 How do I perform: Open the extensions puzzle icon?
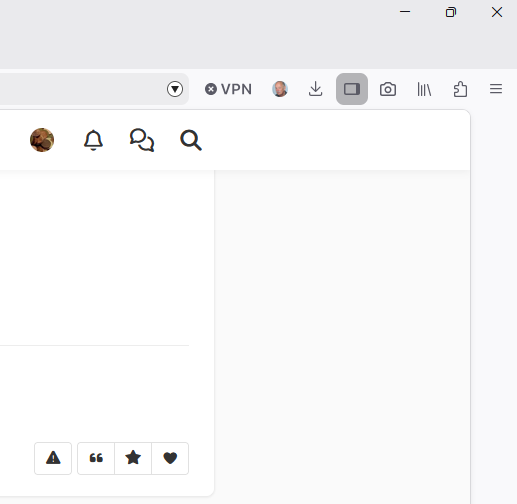click(460, 89)
